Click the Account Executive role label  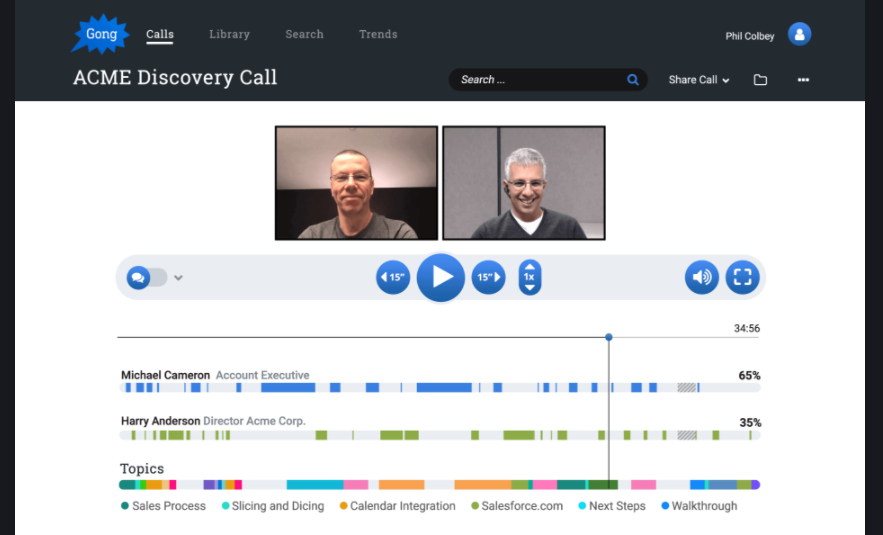(262, 375)
